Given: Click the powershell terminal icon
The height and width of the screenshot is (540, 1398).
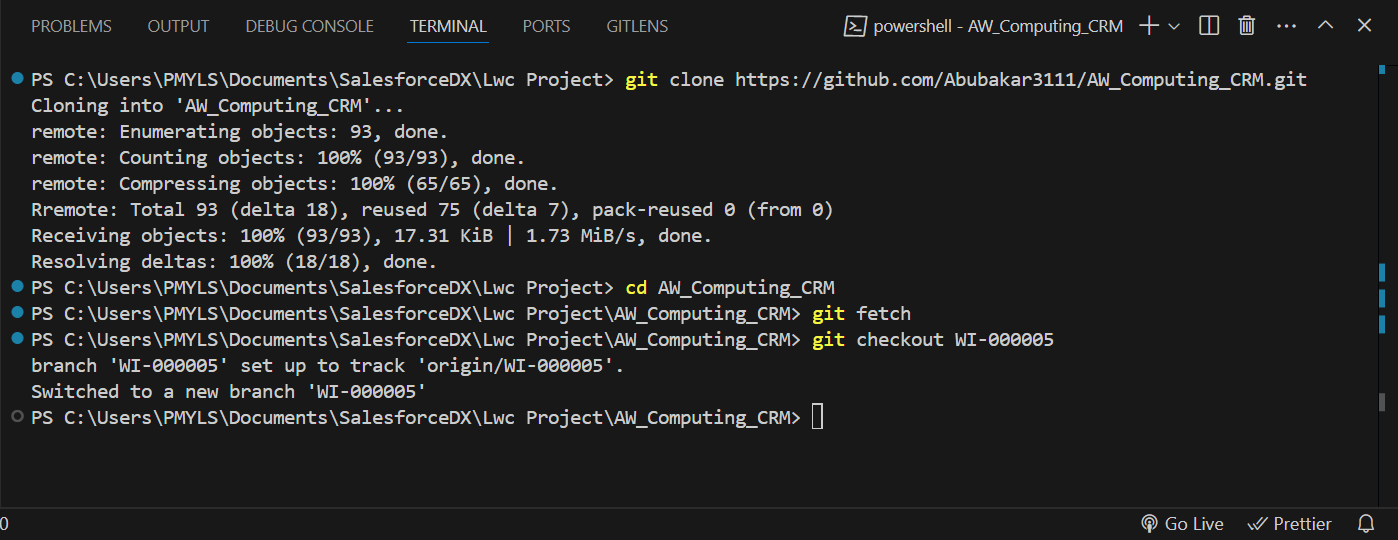Looking at the screenshot, I should 854,26.
